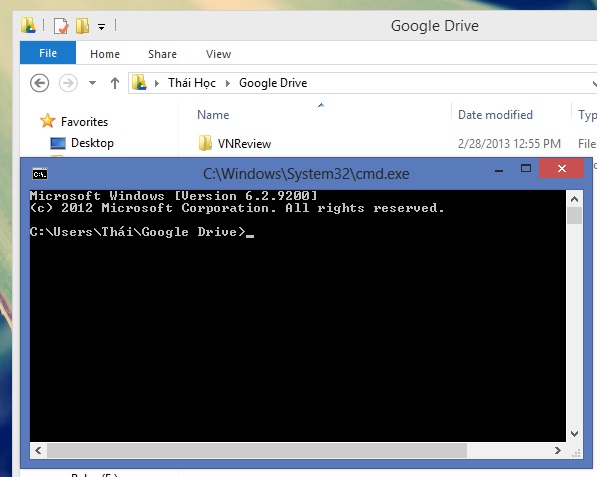Open the File ribbon tab

(48, 53)
